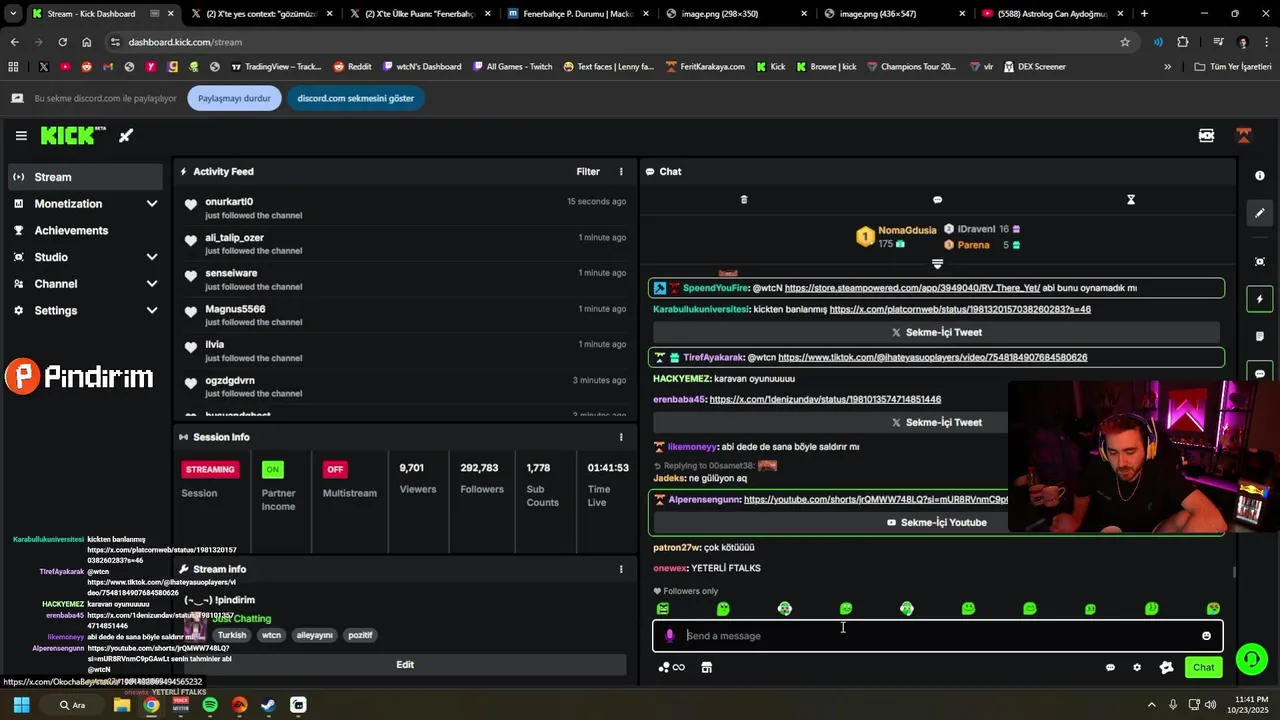
Task: Open Steam from the taskbar
Action: tap(268, 705)
